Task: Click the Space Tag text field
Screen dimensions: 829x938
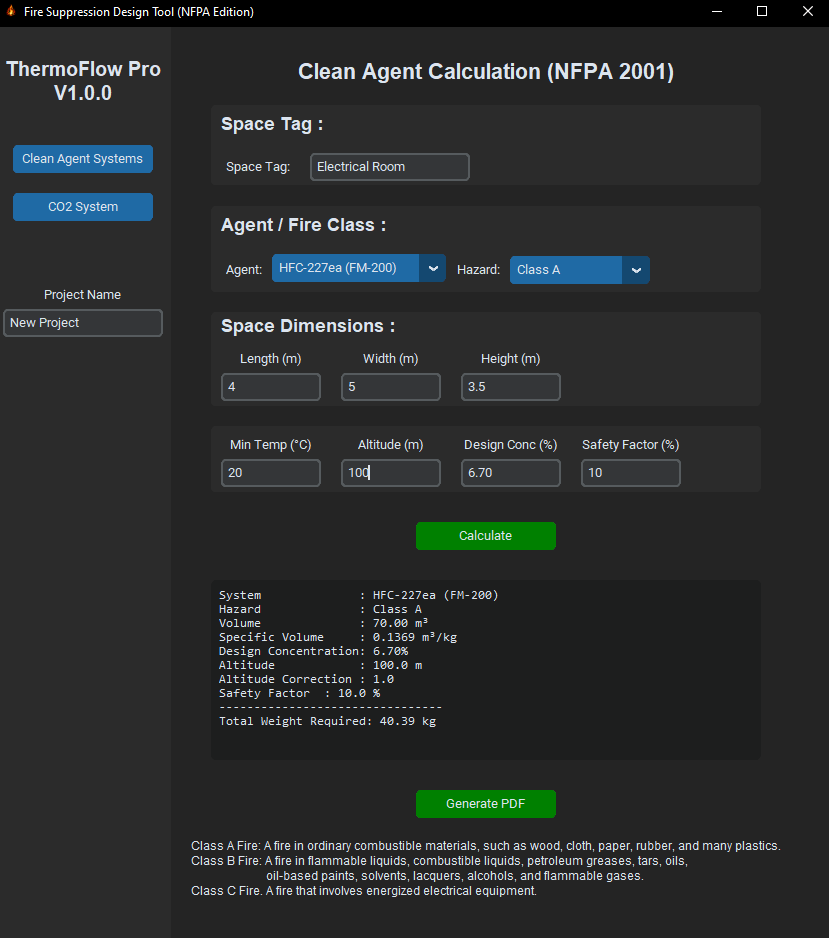Action: (x=390, y=167)
